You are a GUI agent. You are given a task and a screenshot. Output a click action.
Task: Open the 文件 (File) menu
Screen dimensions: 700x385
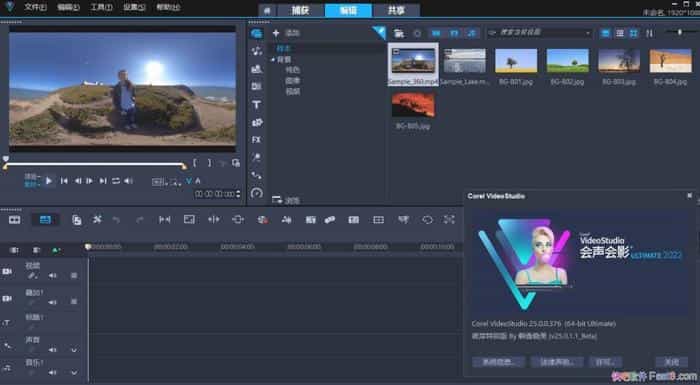pos(35,7)
